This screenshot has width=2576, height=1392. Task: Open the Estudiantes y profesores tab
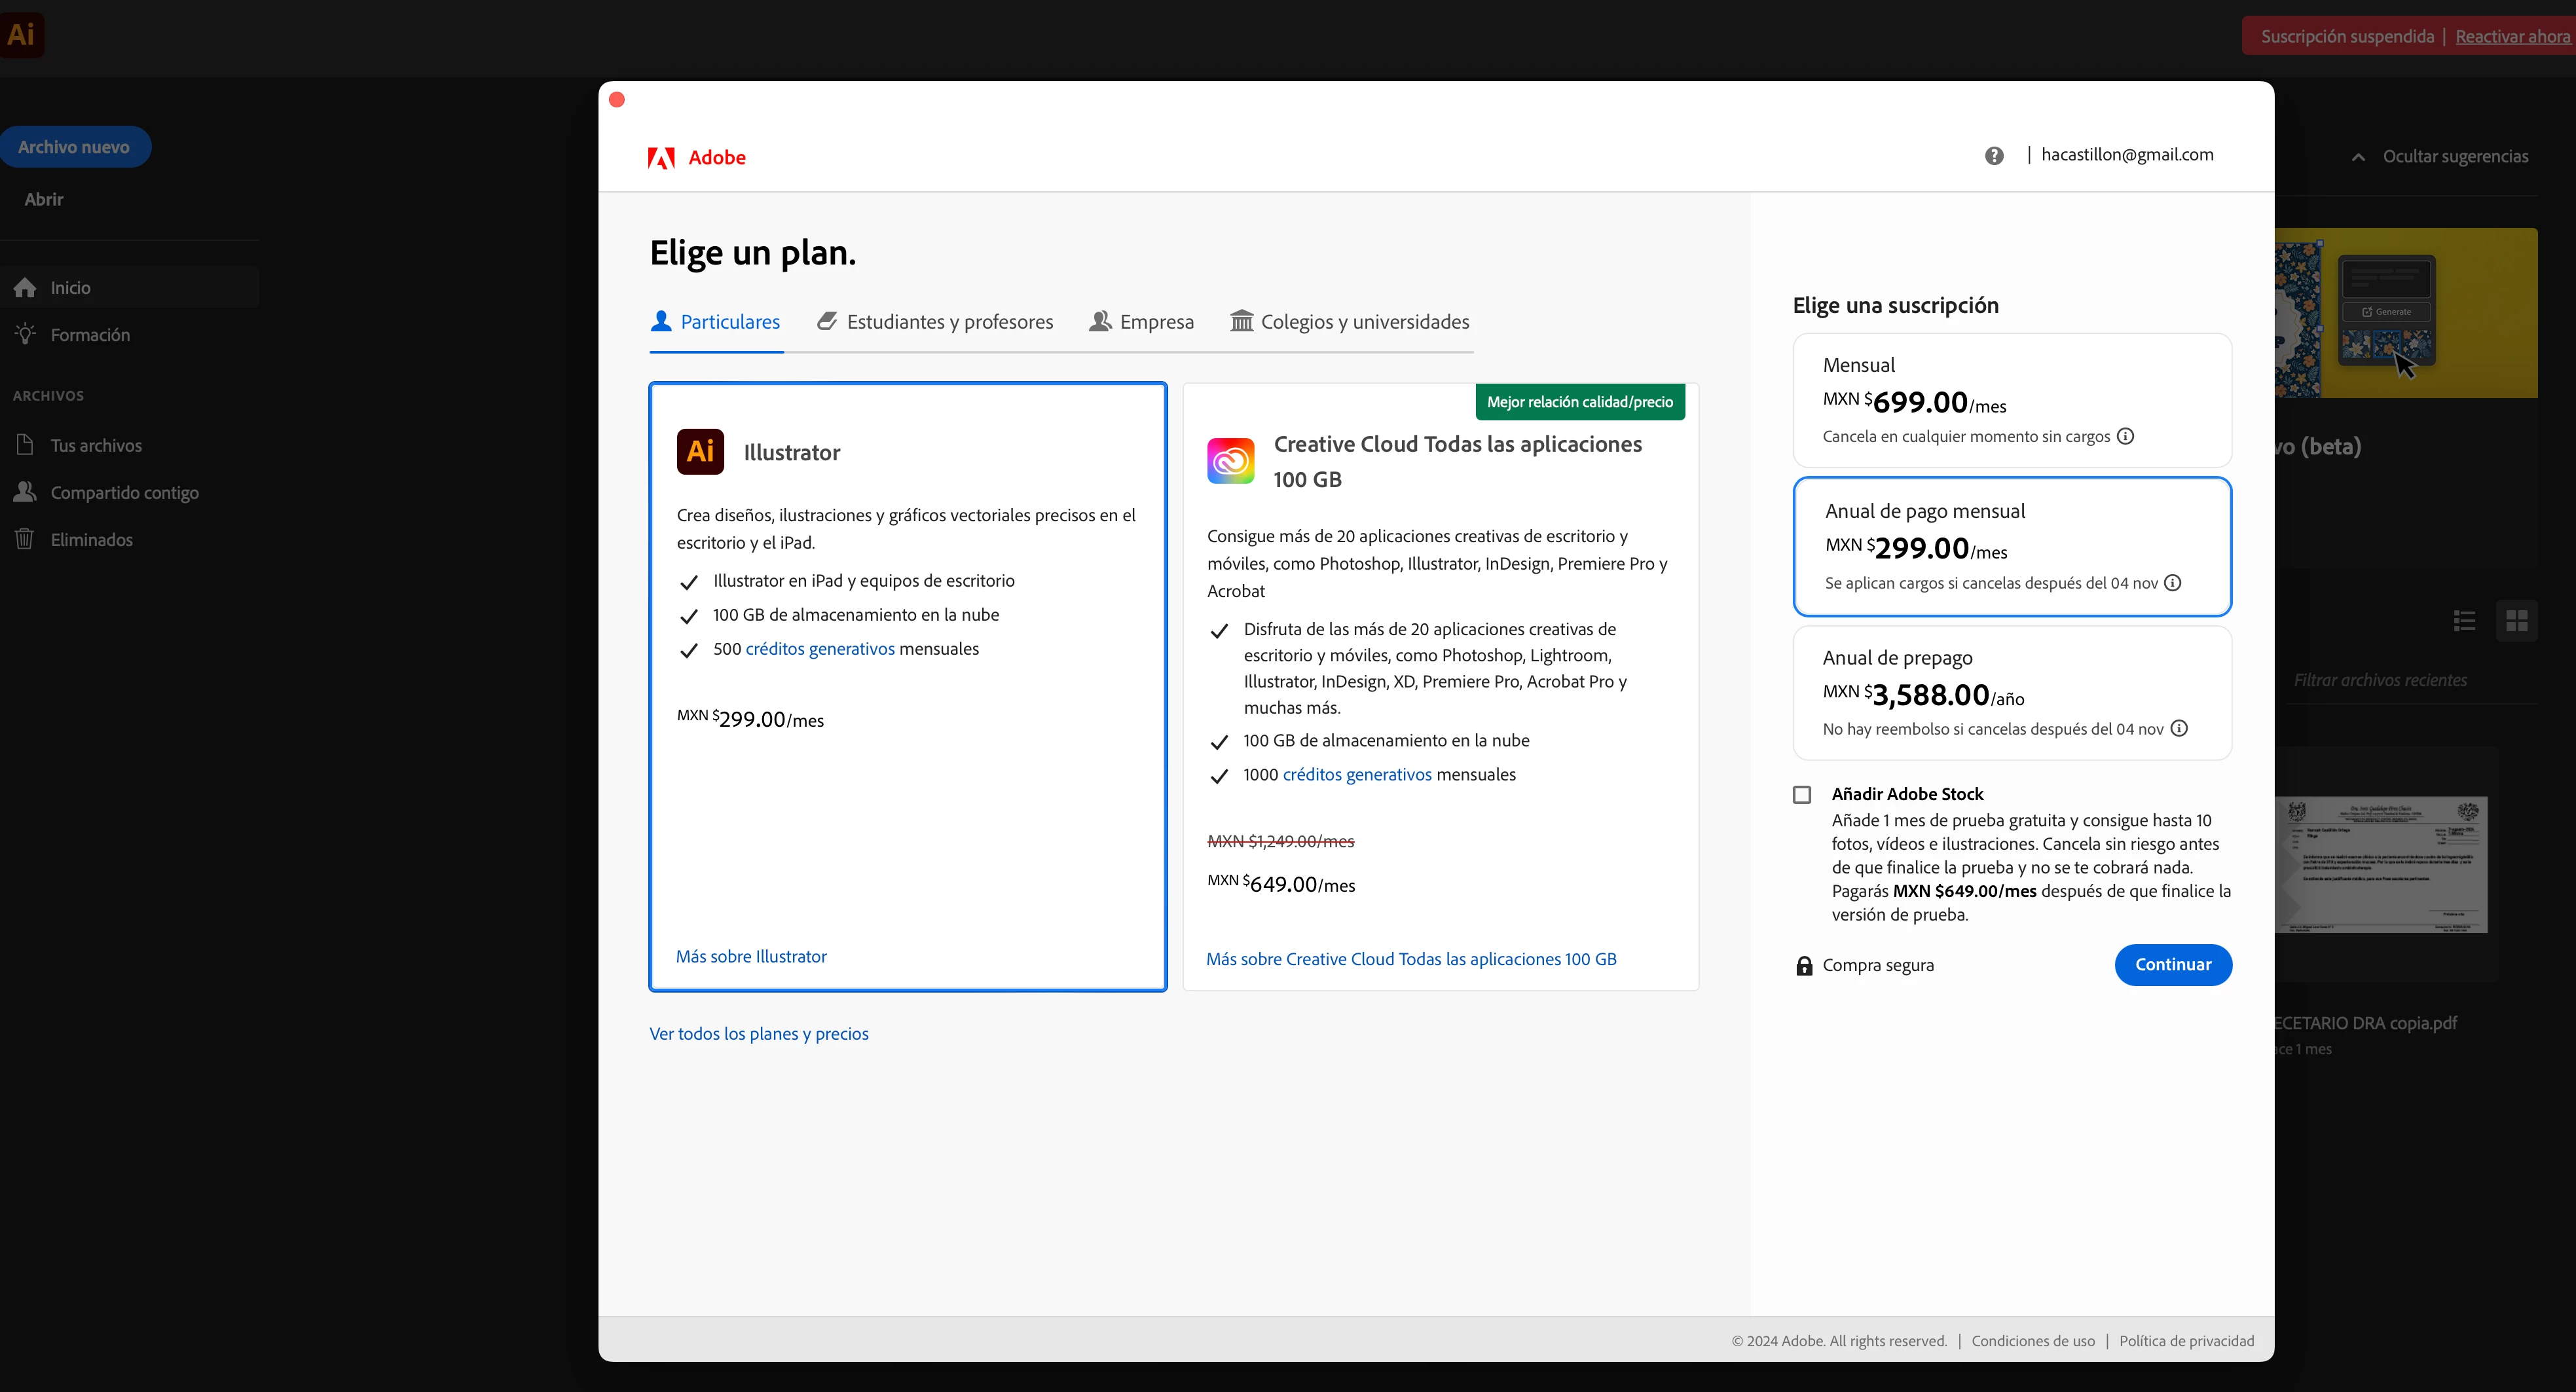coord(935,322)
